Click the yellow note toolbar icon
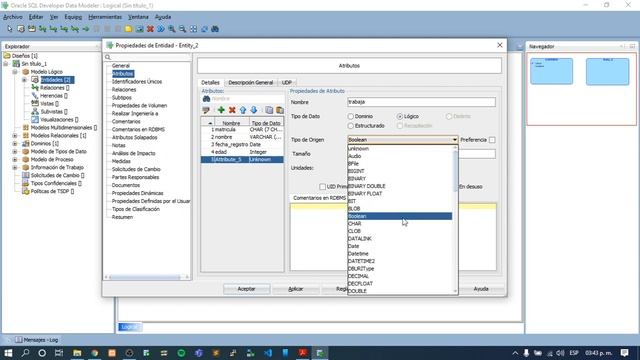Screen dimensions: 640x360 (x=129, y=29)
